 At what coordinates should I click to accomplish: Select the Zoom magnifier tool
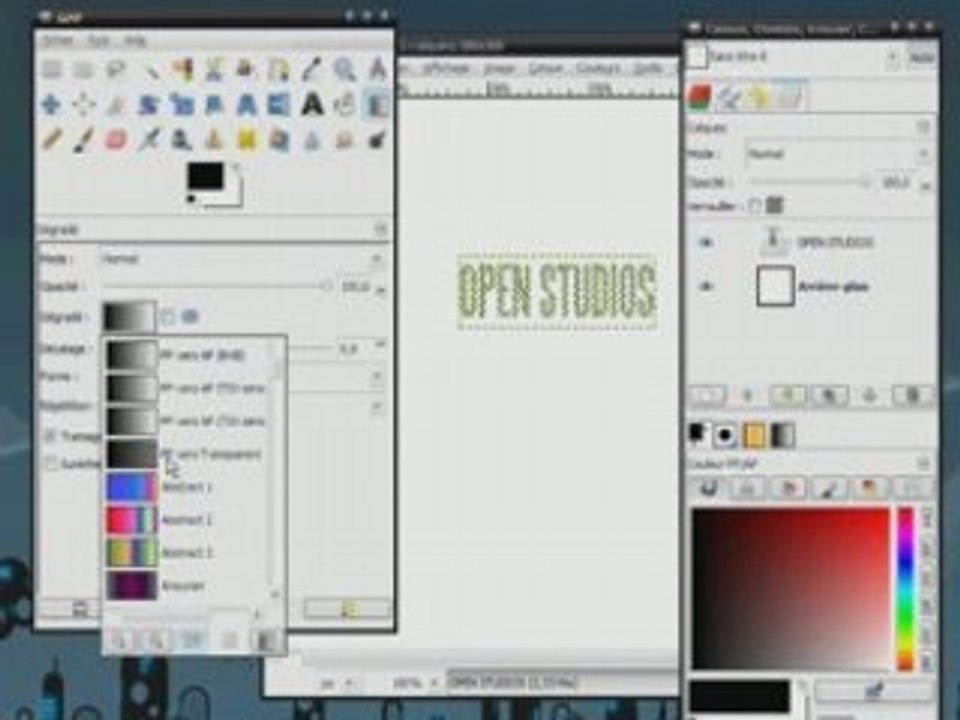coord(345,69)
